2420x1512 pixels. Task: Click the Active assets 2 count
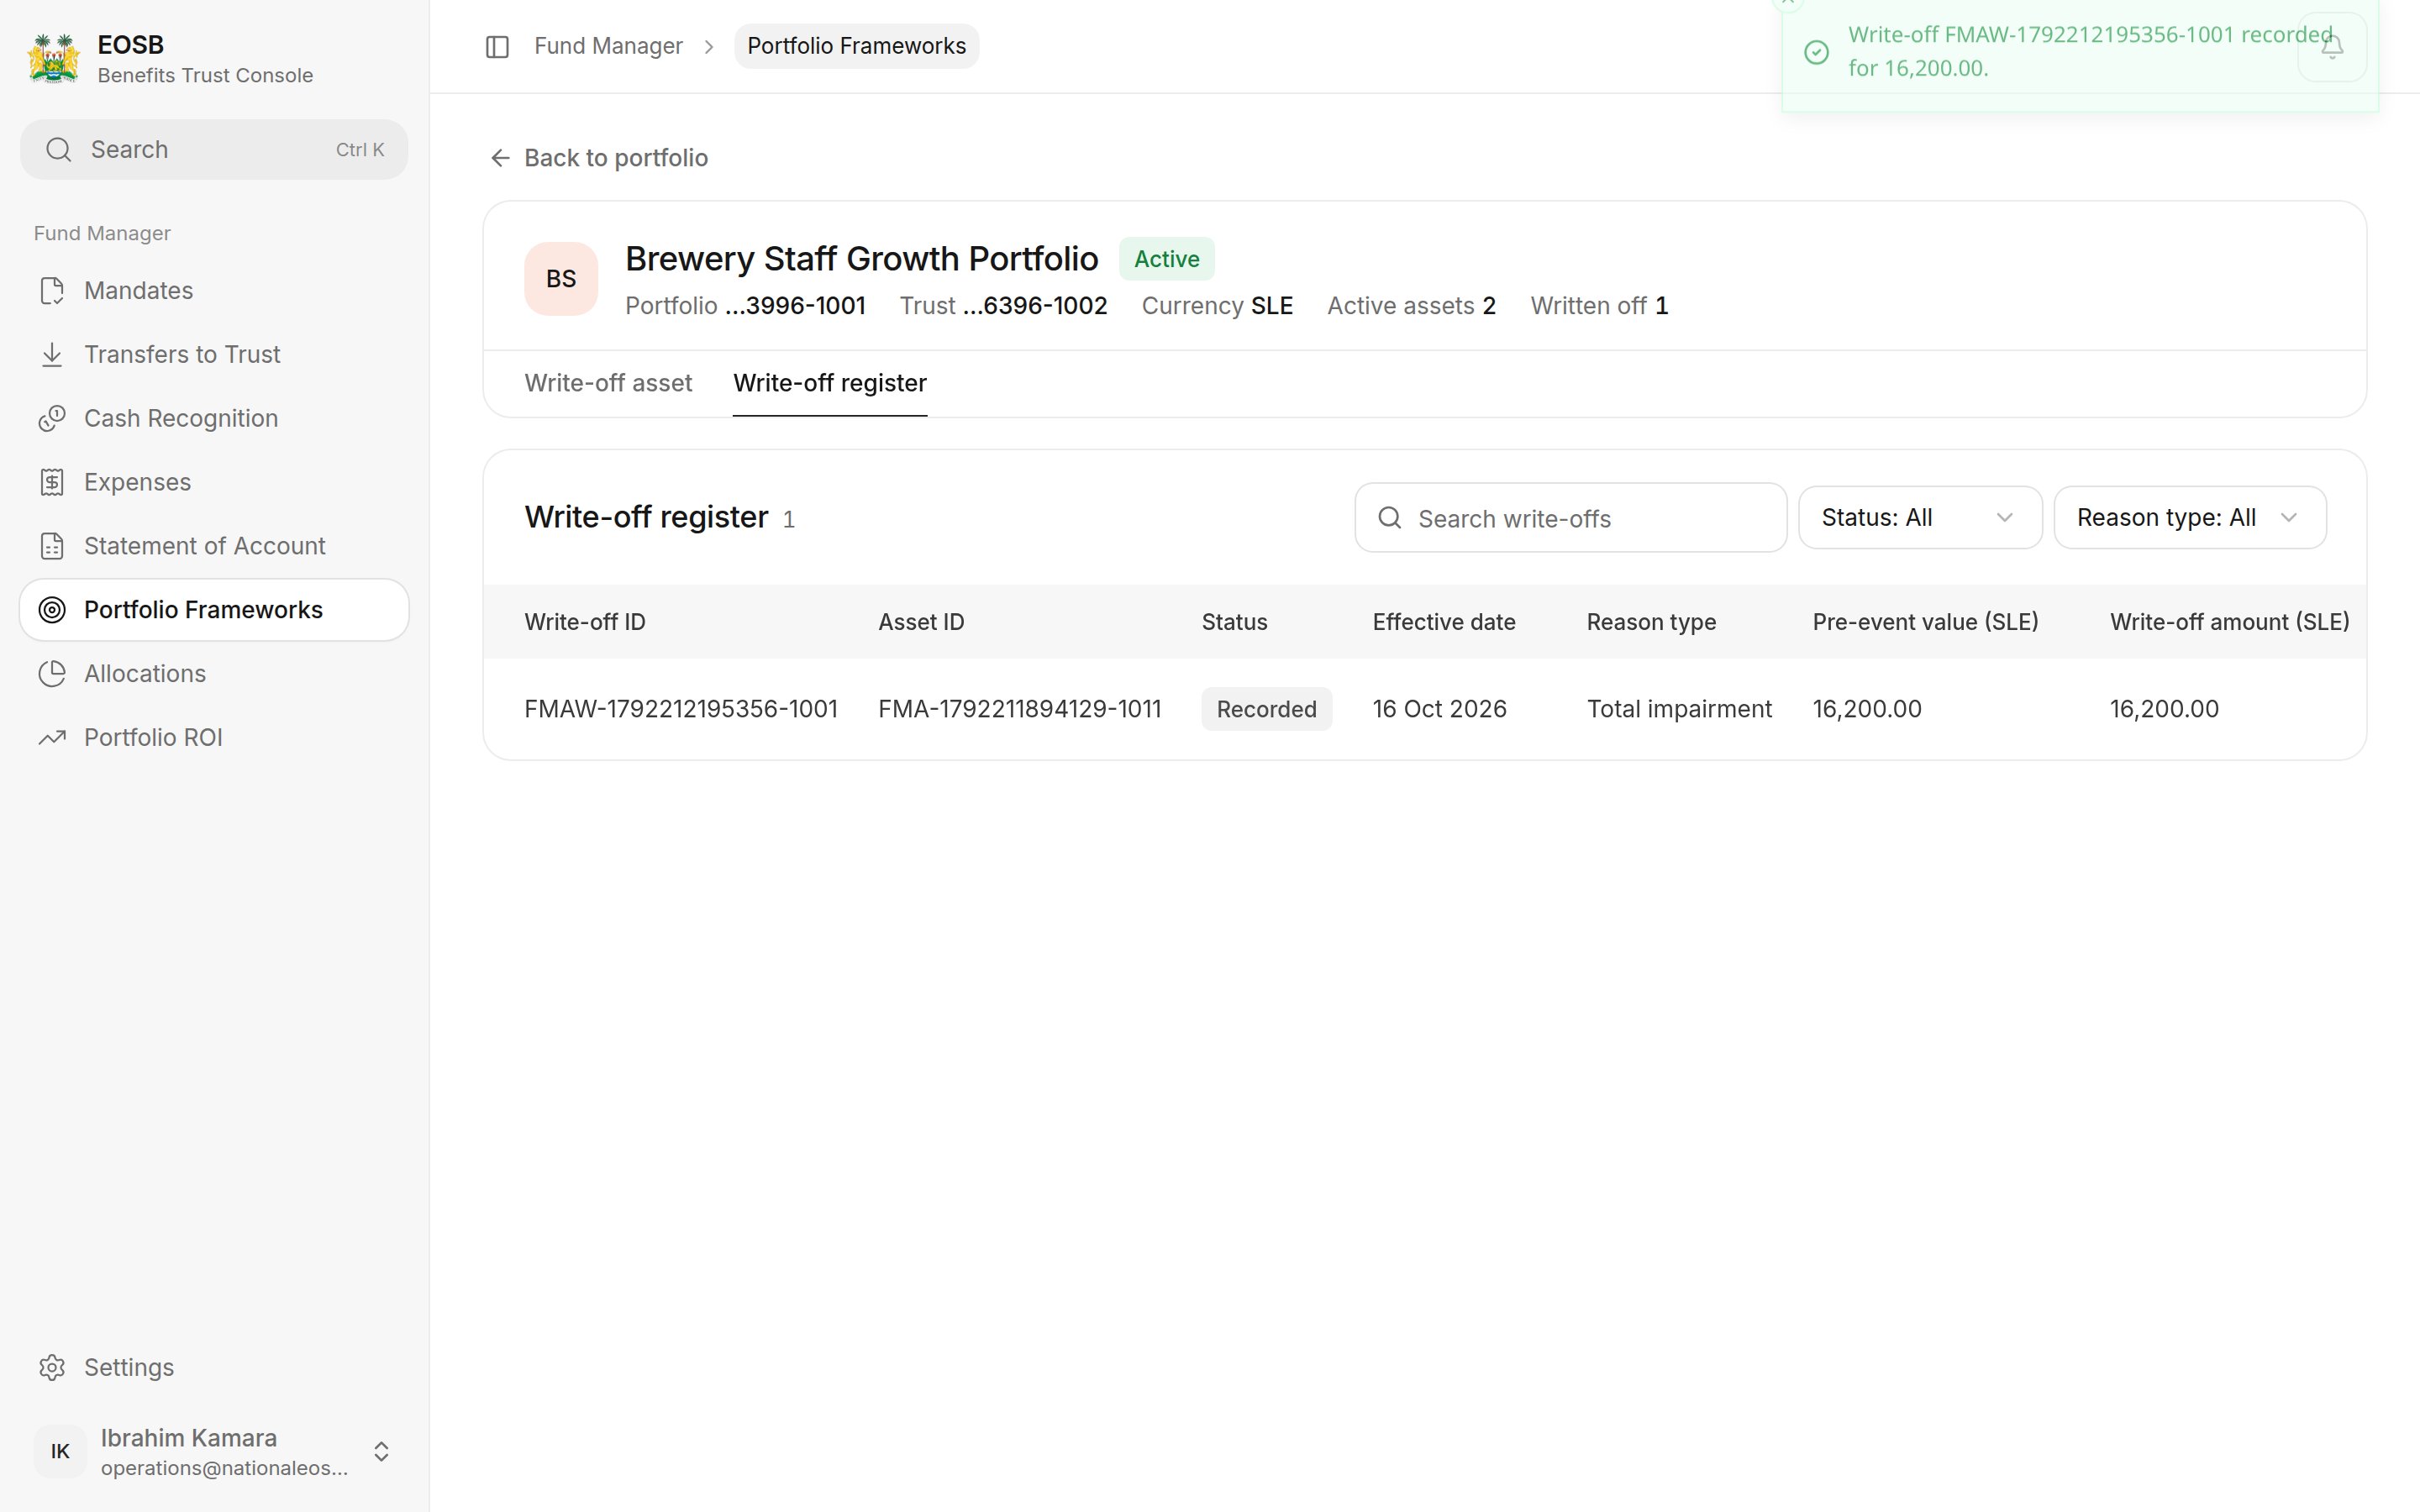pos(1411,306)
